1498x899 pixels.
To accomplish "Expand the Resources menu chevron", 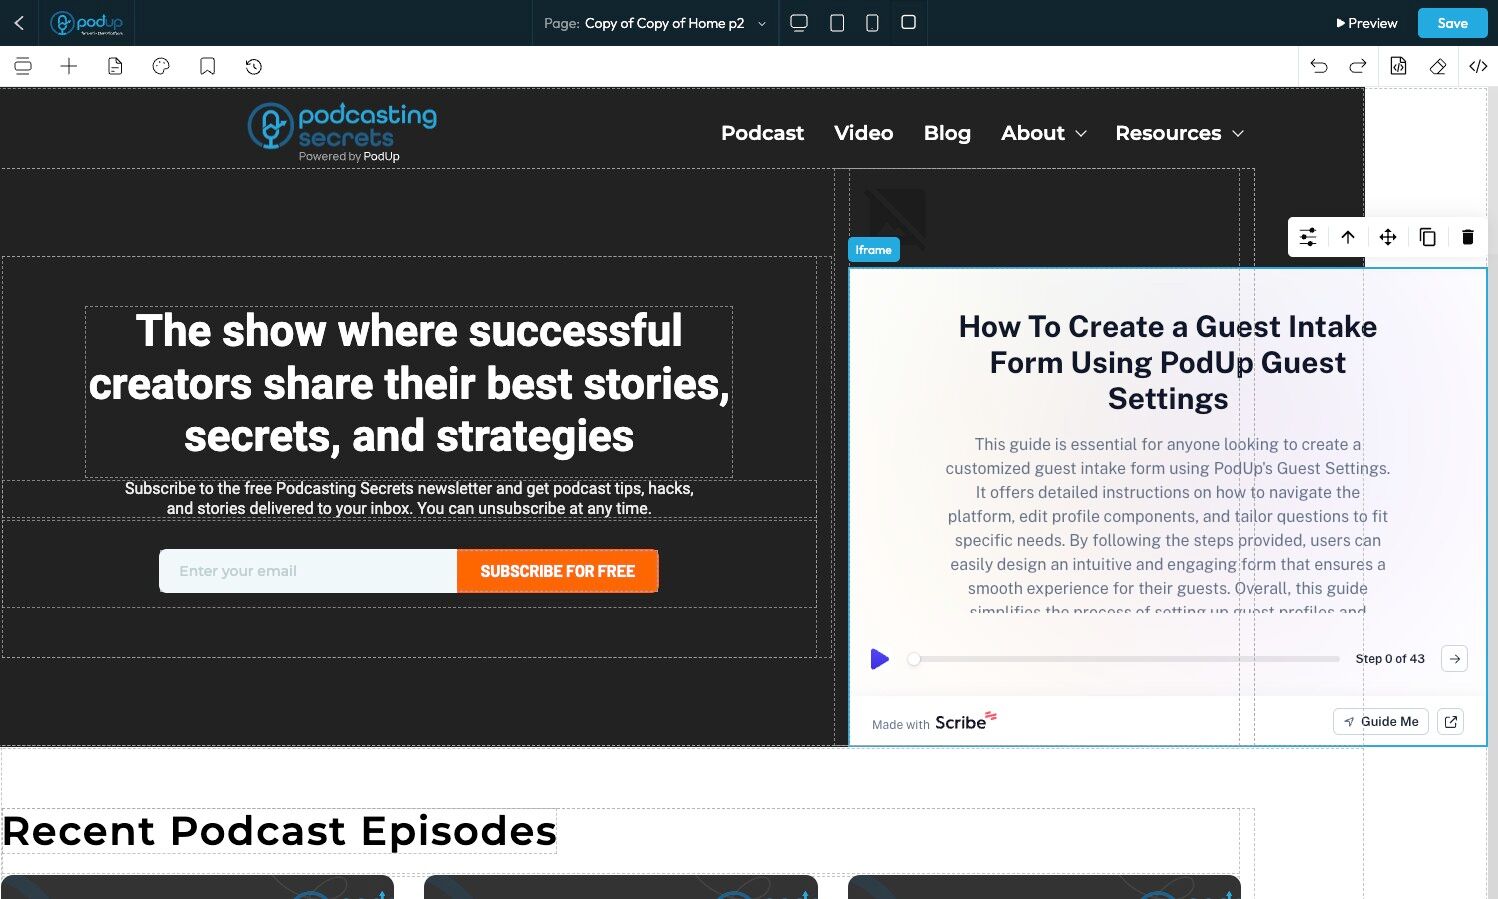I will (x=1238, y=133).
